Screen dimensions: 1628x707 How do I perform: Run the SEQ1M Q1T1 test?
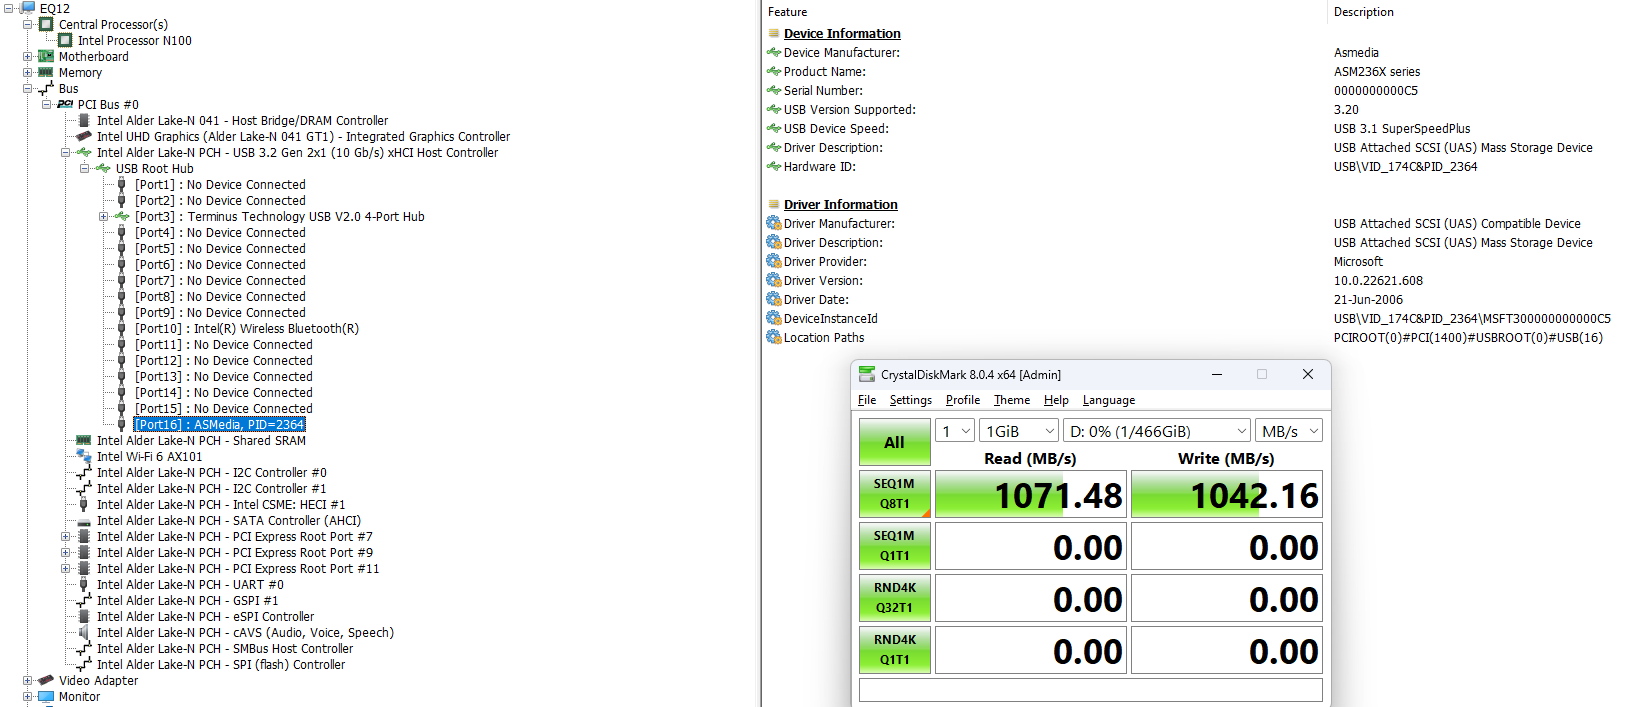point(895,546)
